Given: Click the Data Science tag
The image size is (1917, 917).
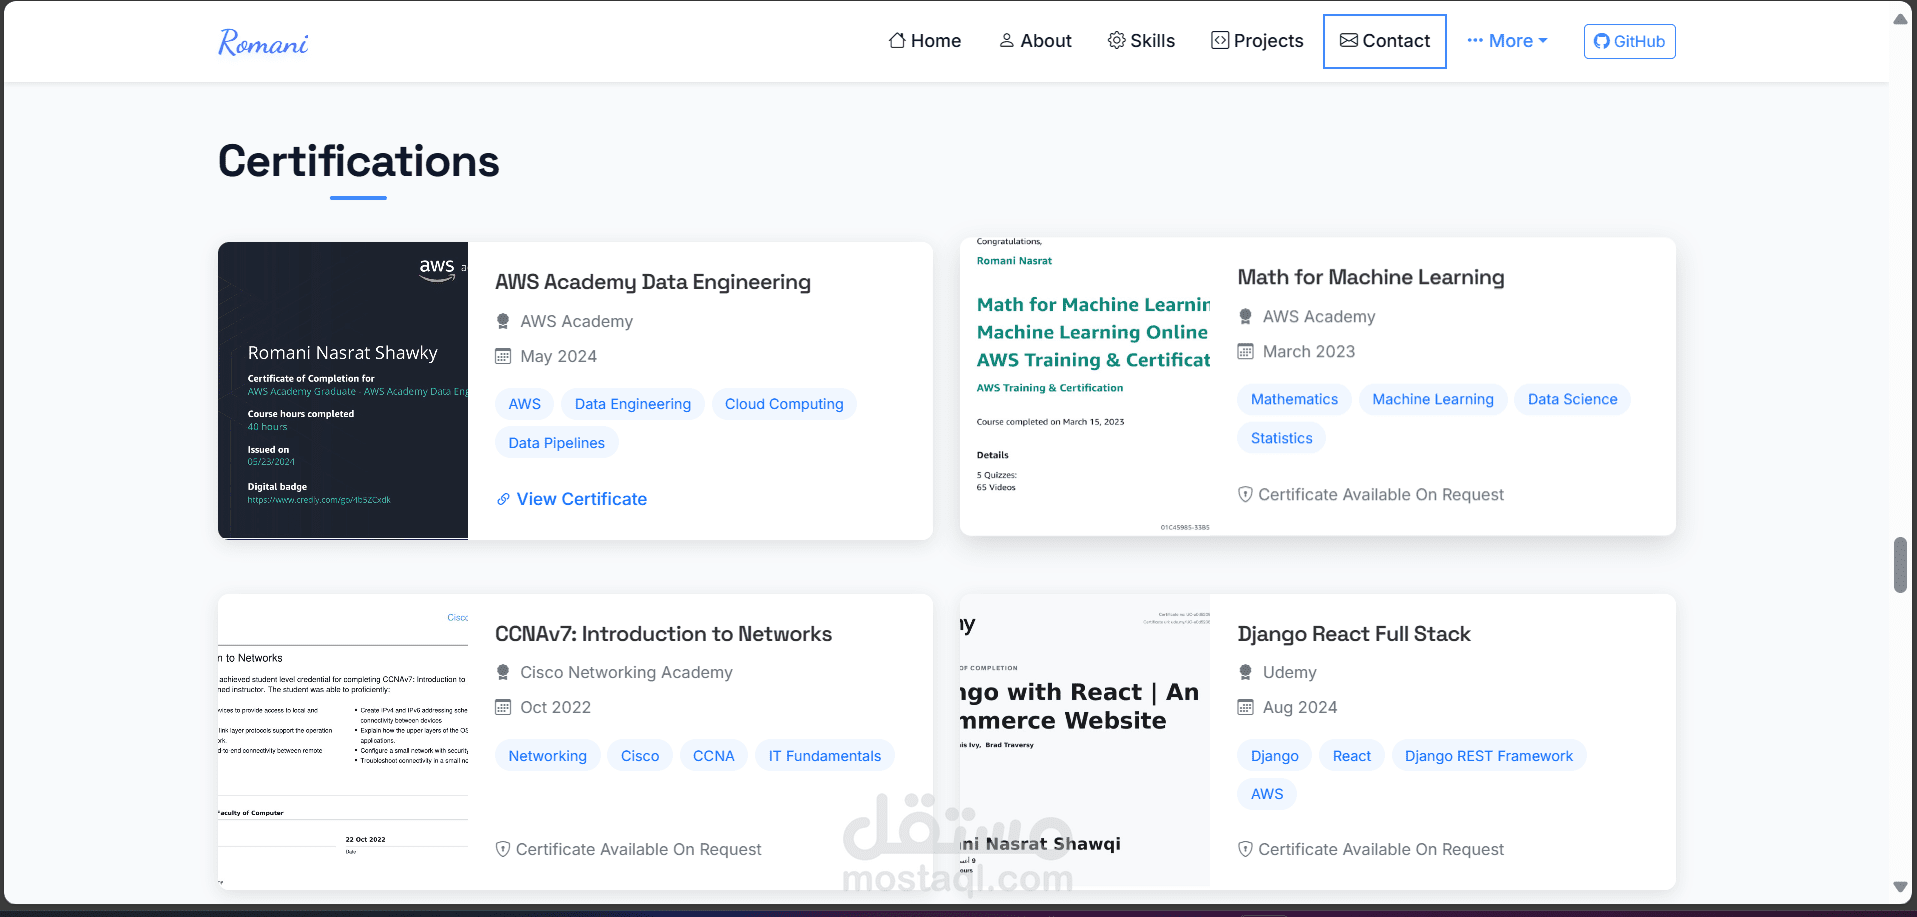Looking at the screenshot, I should tap(1572, 399).
